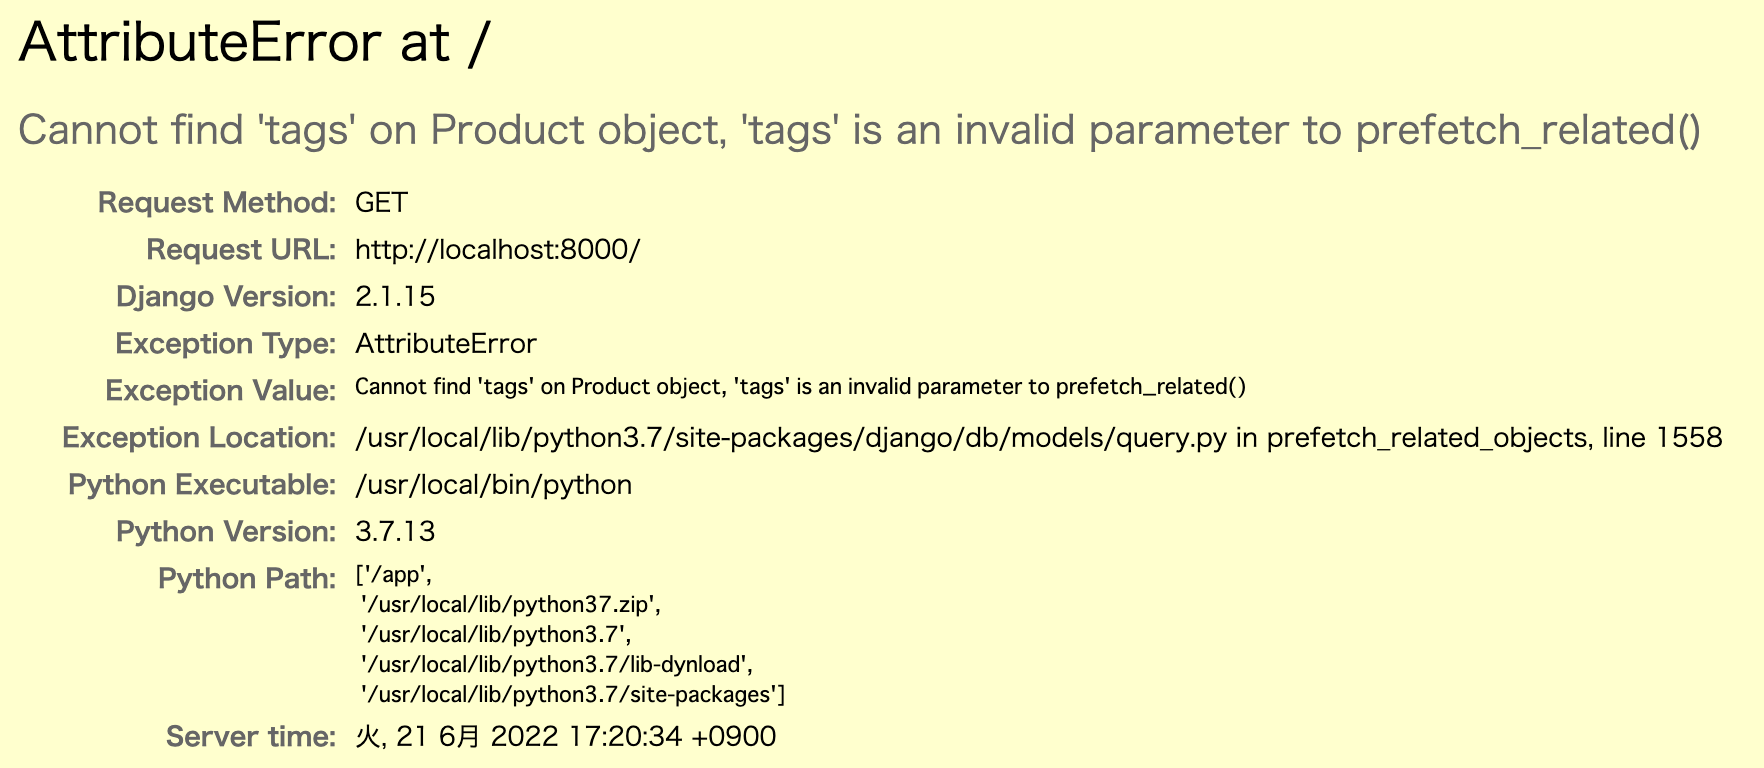Click the "Request Method:" label
Viewport: 1764px width, 768px height.
coord(217,203)
